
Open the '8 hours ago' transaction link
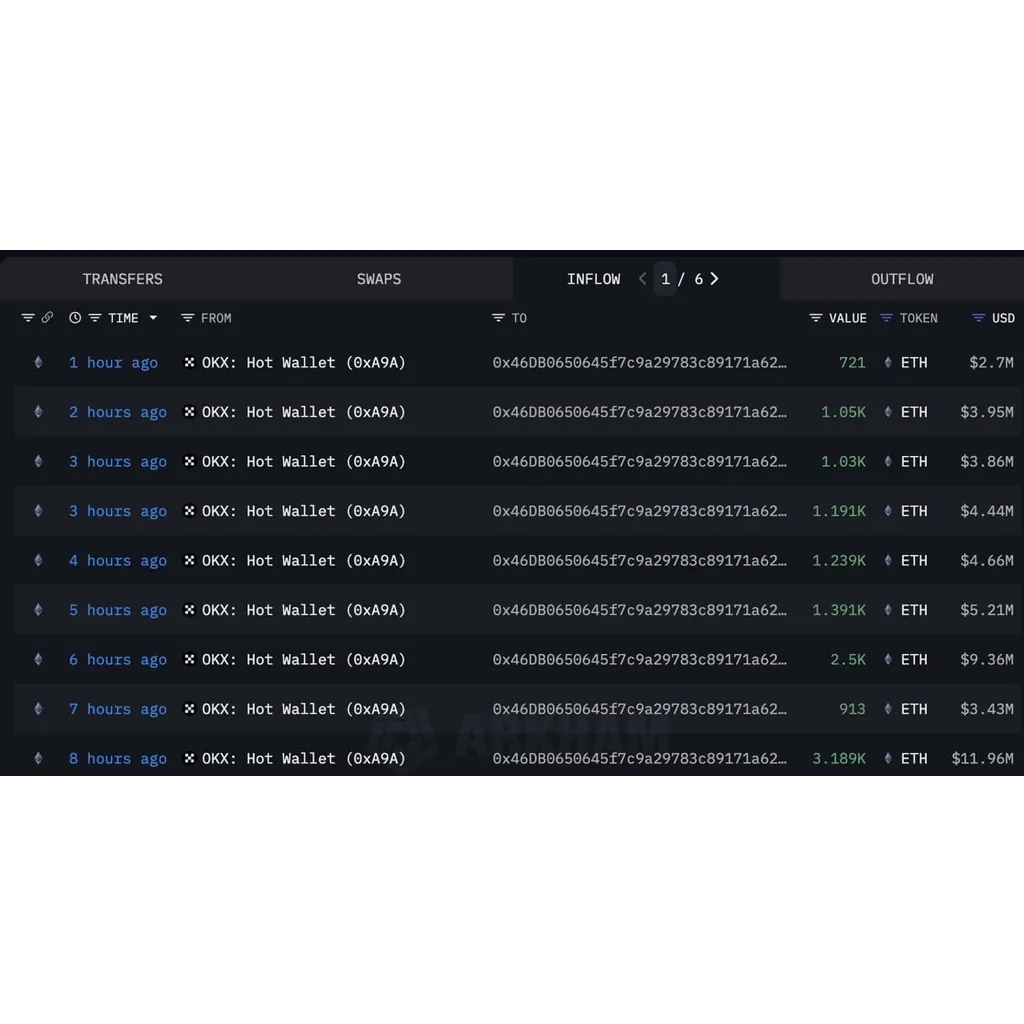pyautogui.click(x=118, y=759)
